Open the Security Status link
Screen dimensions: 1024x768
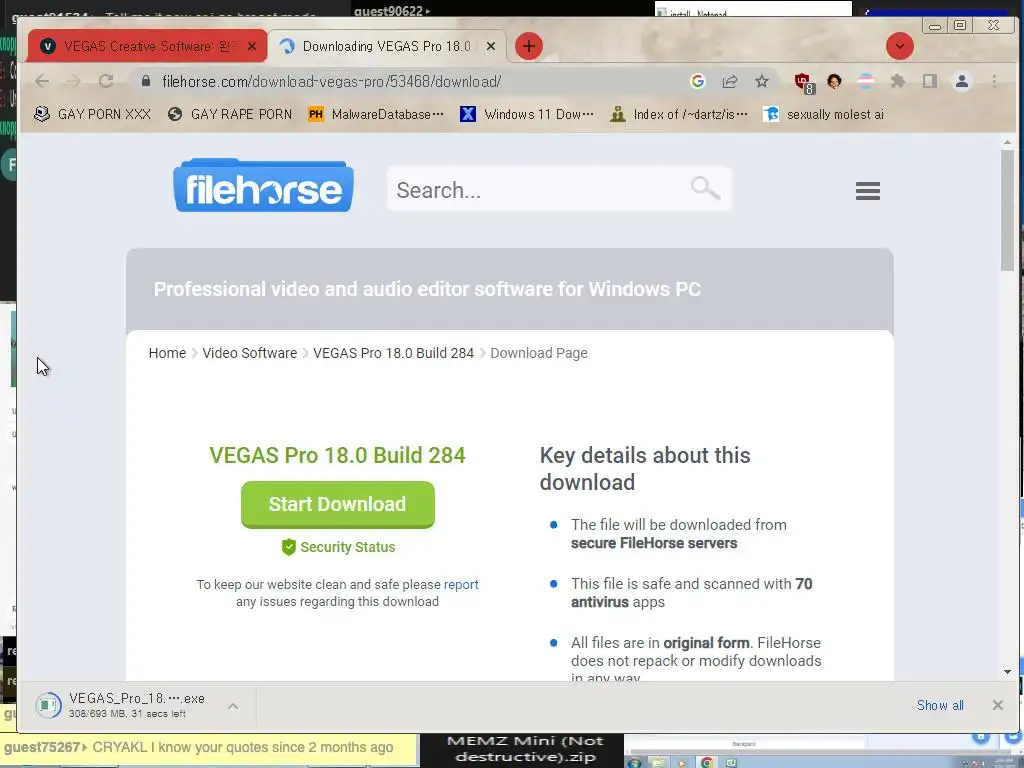point(347,547)
